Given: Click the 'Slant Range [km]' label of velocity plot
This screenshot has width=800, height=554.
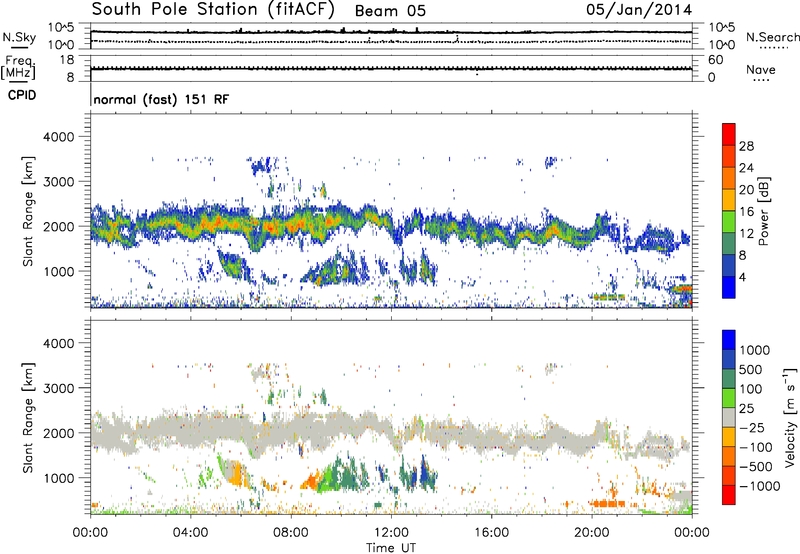Looking at the screenshot, I should click(28, 418).
